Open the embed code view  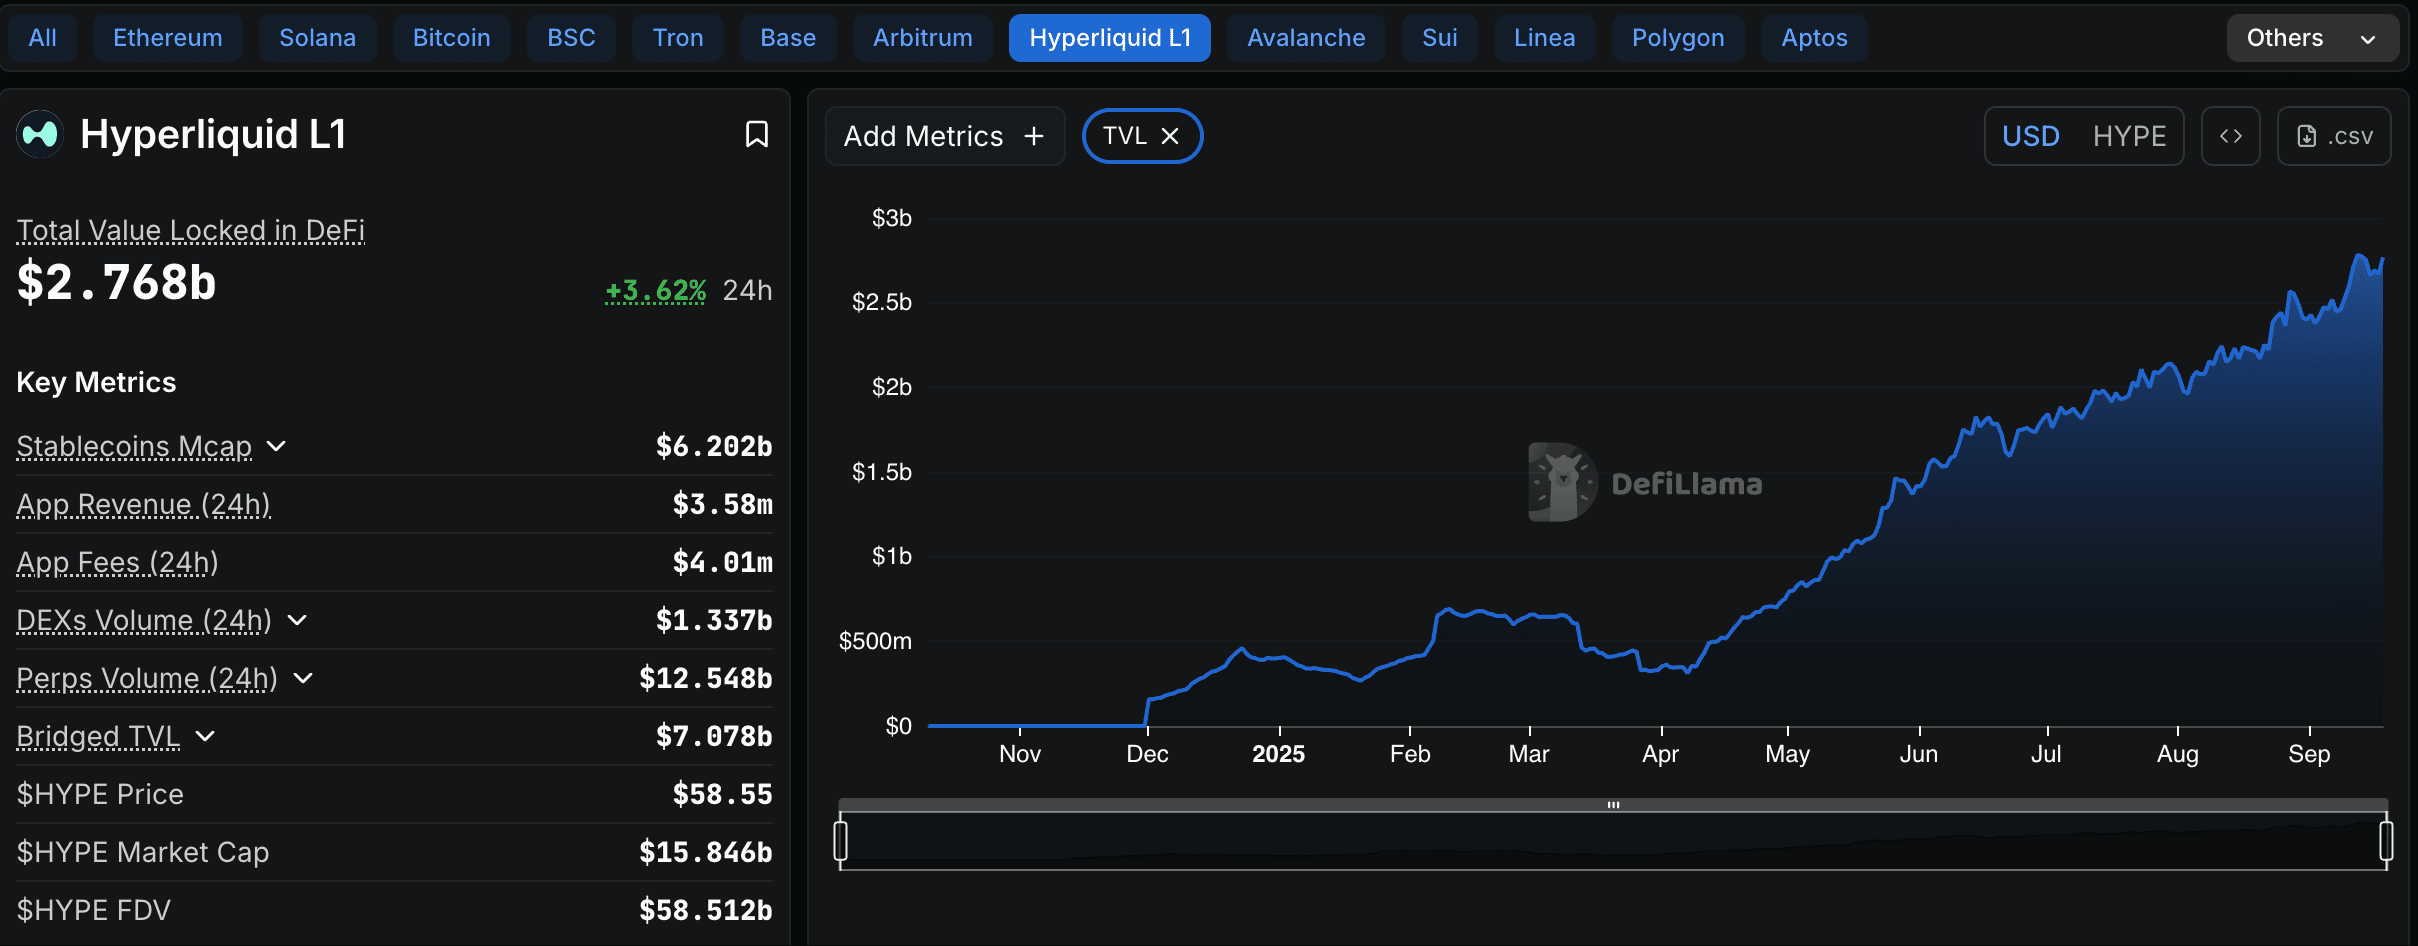2231,135
